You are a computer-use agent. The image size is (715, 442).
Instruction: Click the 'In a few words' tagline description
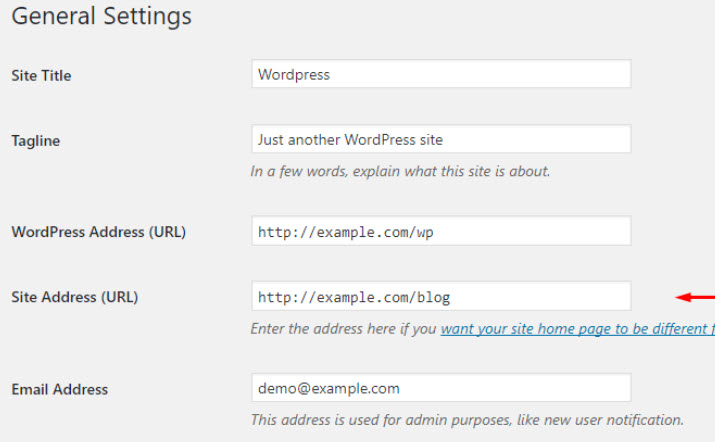pos(400,171)
